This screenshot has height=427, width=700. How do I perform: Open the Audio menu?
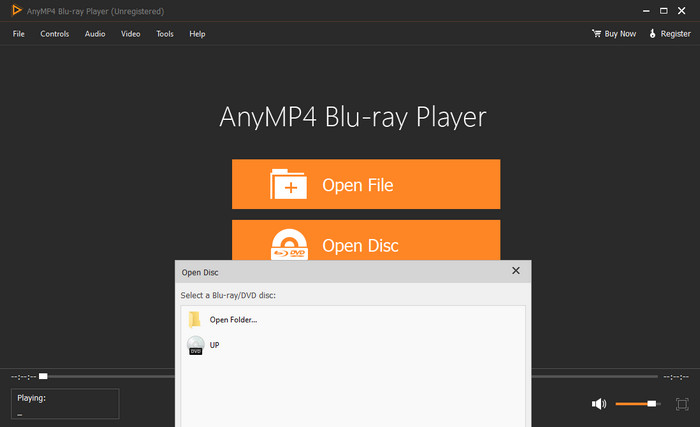95,34
